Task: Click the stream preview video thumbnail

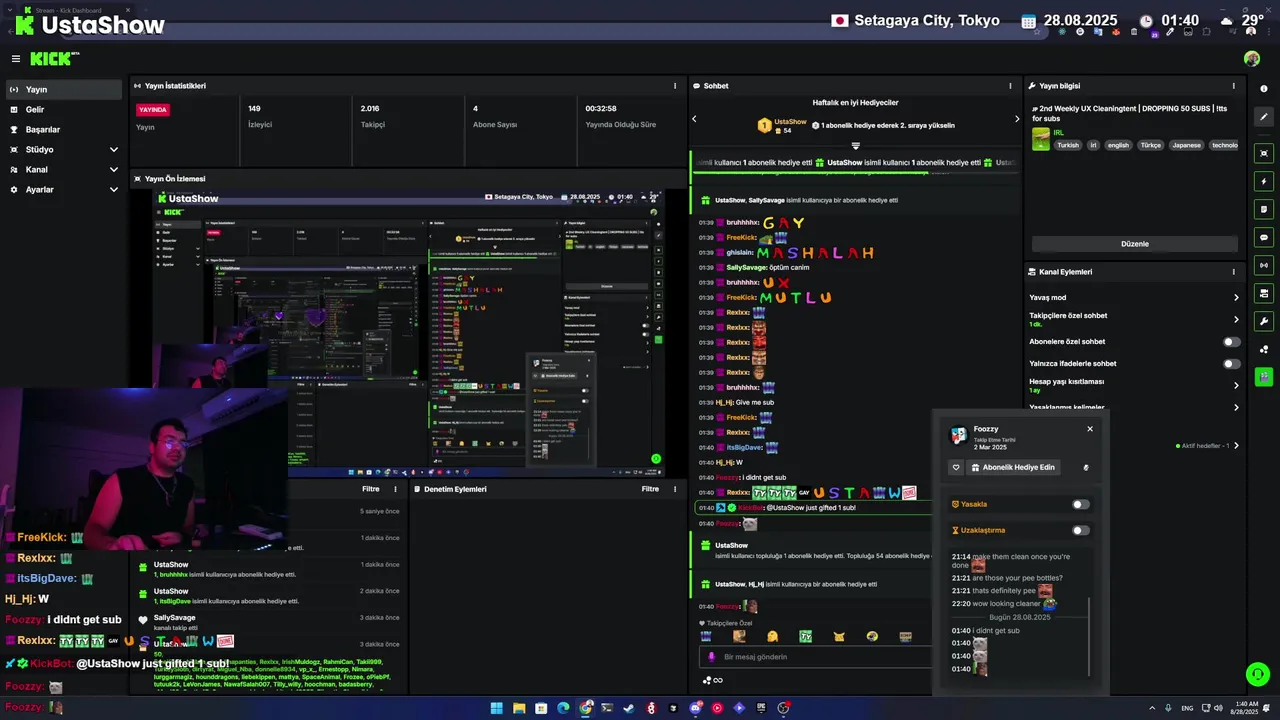Action: 408,332
